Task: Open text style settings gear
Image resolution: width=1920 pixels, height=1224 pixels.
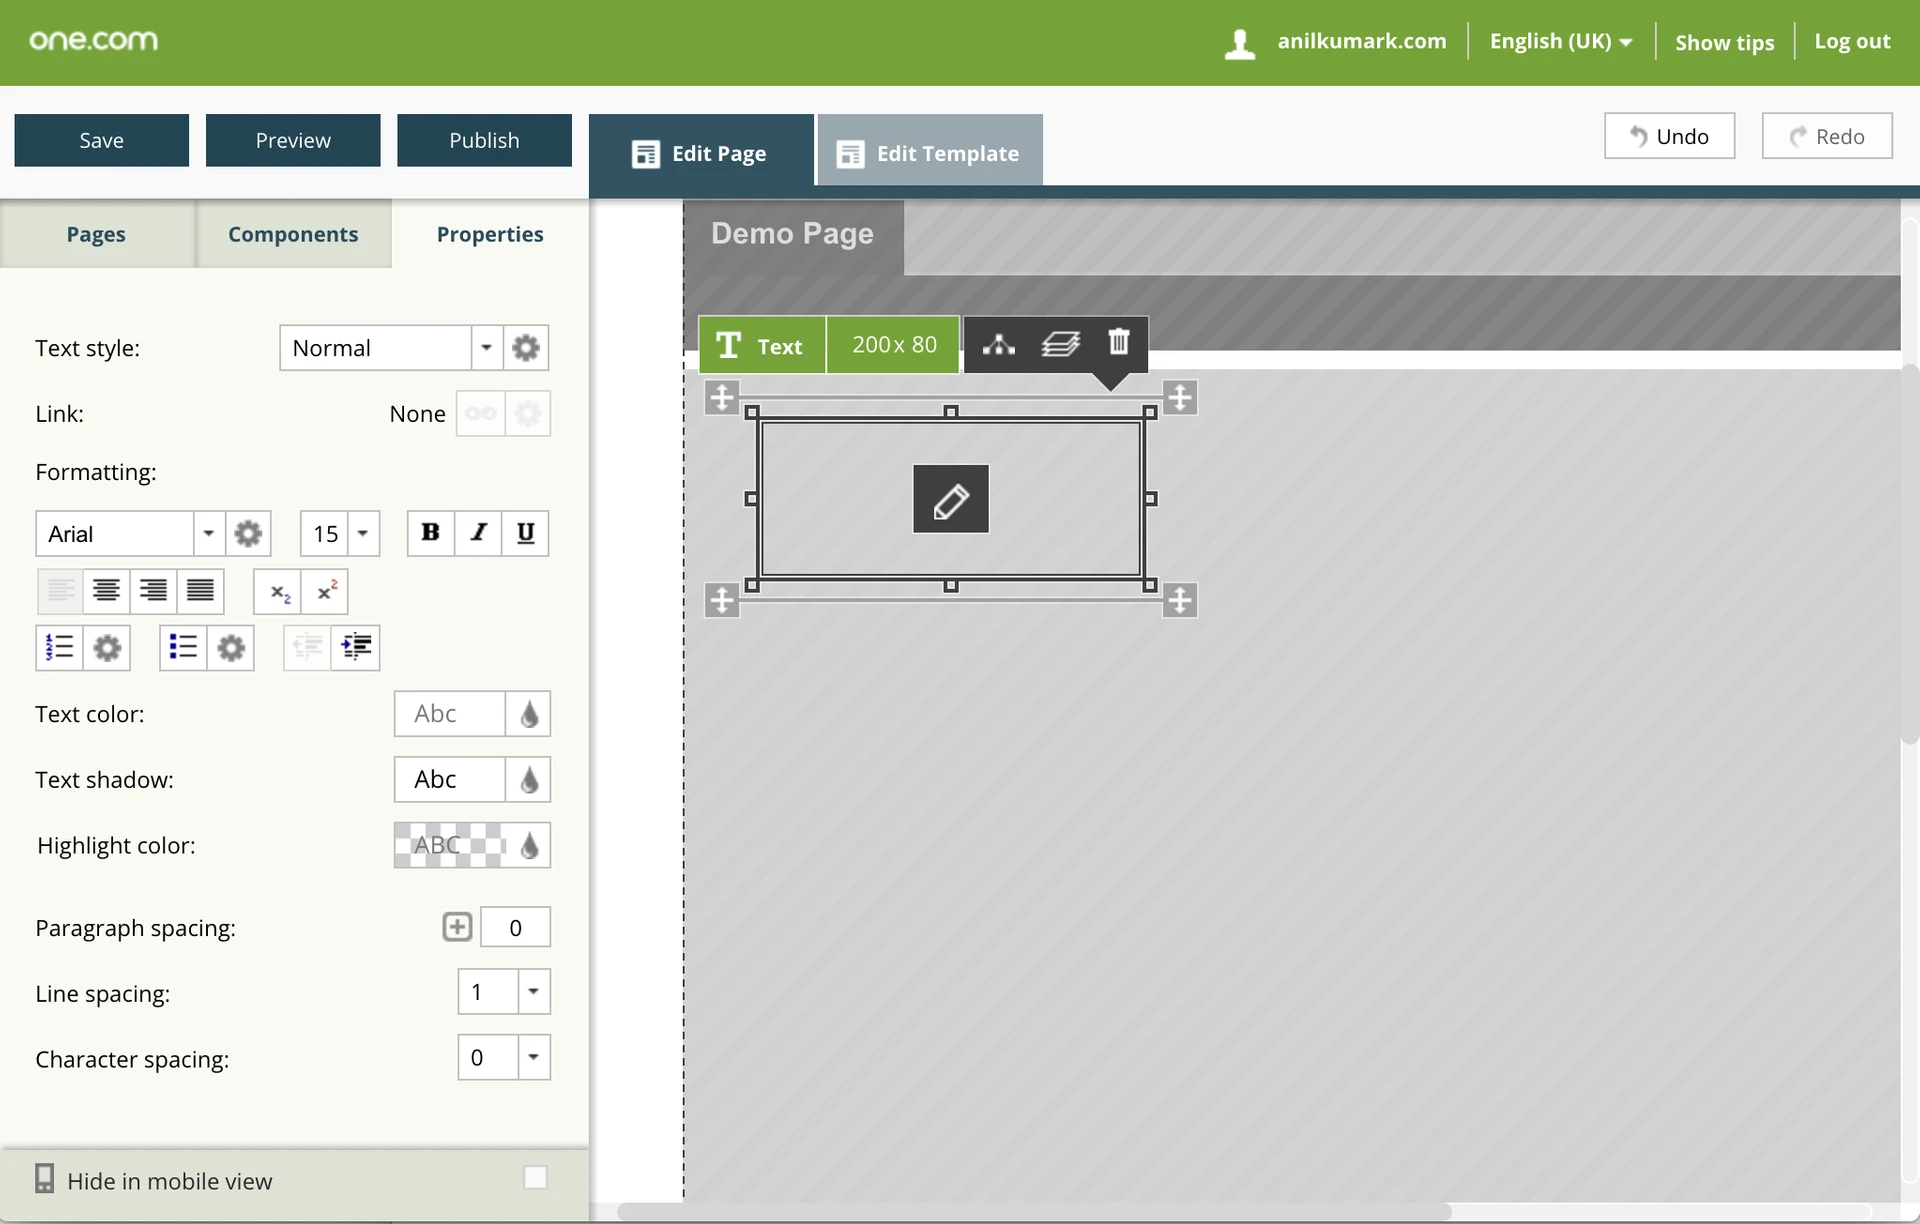Action: click(x=526, y=348)
